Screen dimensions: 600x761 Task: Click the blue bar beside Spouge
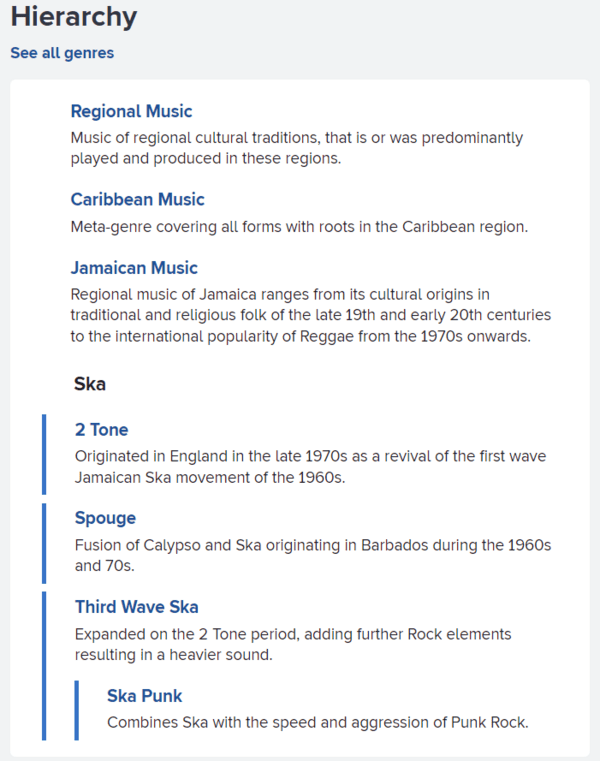(44, 542)
